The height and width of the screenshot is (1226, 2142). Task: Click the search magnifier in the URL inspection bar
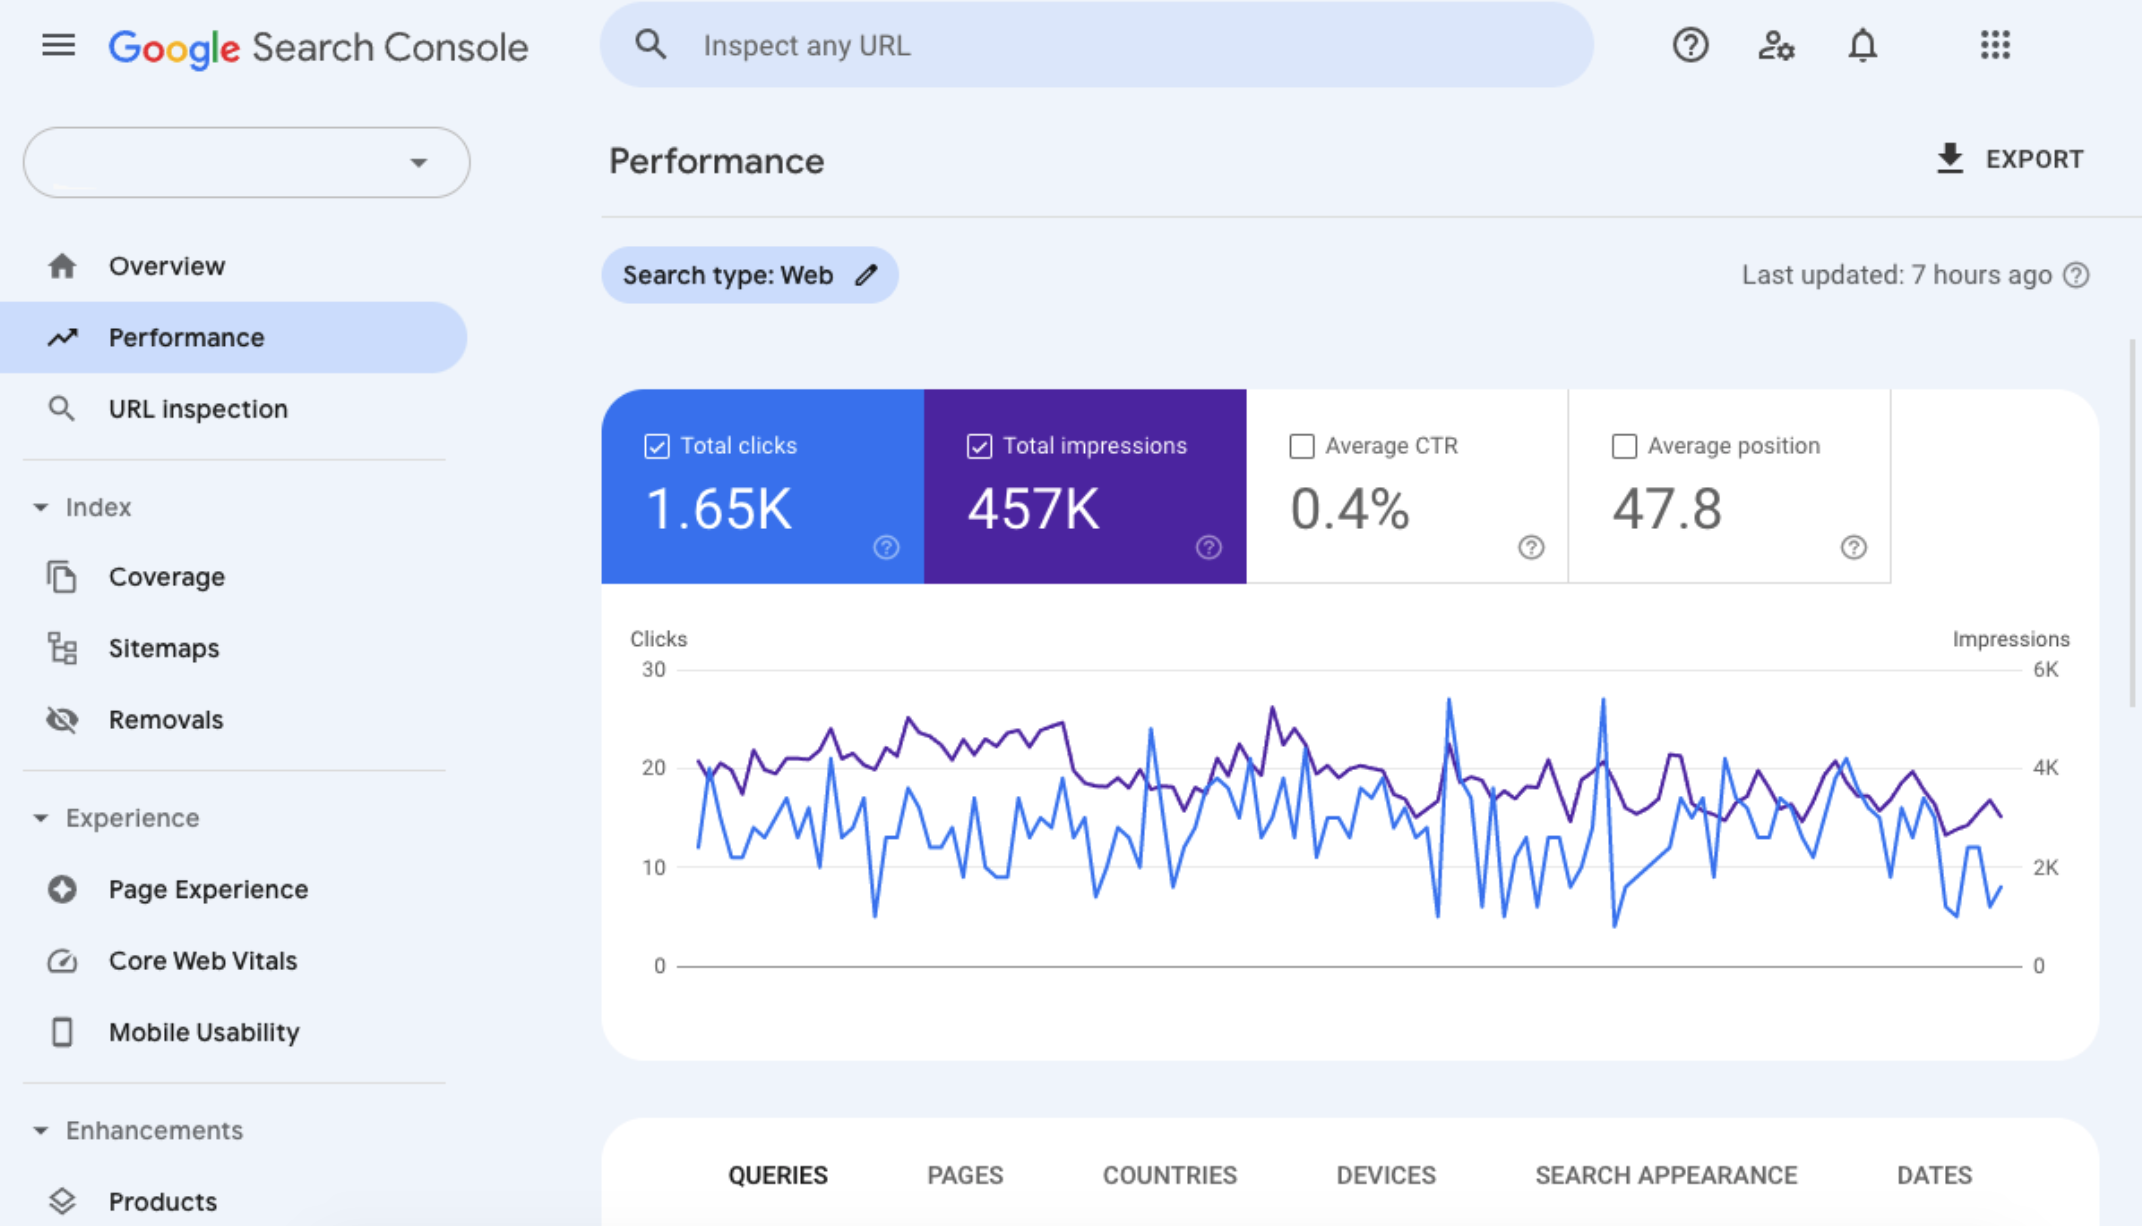(651, 45)
